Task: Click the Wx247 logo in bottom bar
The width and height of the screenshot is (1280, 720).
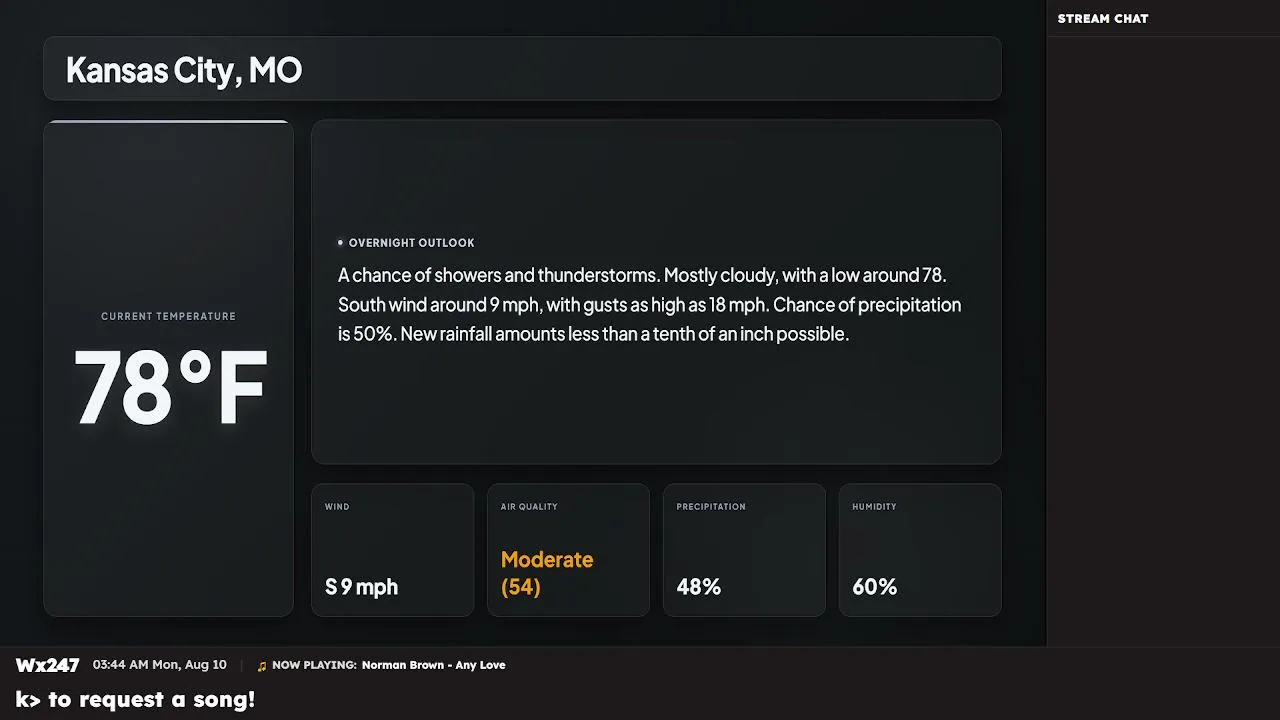Action: (x=47, y=665)
